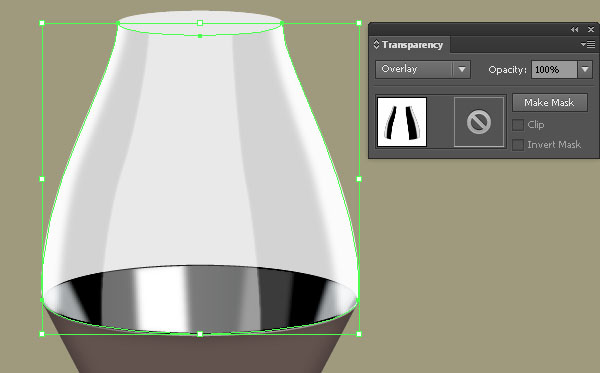Viewport: 600px width, 373px height.
Task: Click the Make Mask button
Action: click(549, 103)
